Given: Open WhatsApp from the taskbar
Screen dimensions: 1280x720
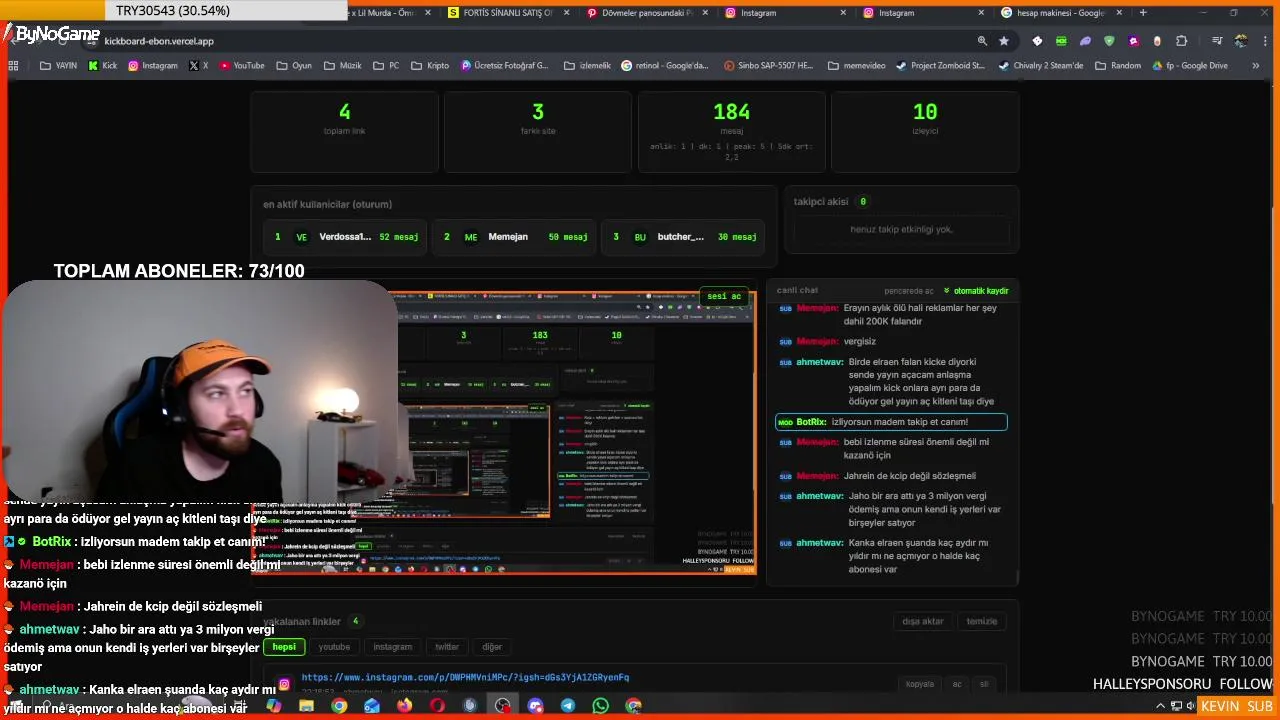Looking at the screenshot, I should pos(600,705).
